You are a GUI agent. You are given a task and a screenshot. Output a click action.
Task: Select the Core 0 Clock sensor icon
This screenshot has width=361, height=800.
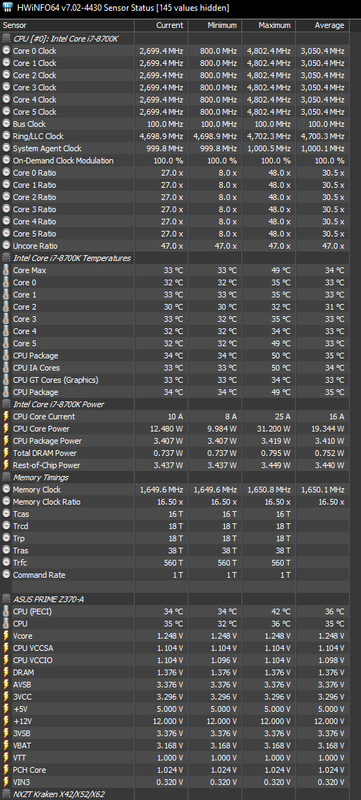(6, 51)
